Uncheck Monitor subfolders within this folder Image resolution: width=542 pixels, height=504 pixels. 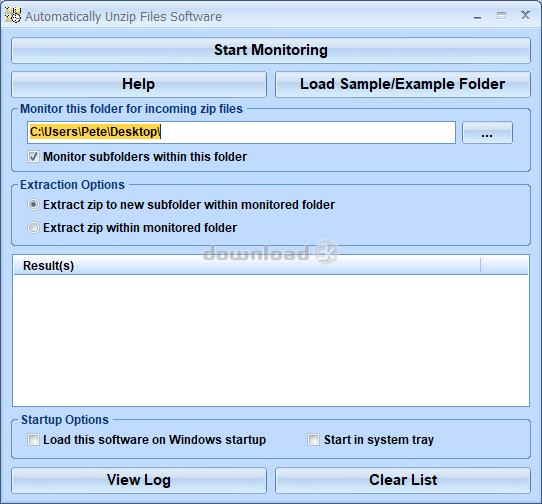pos(34,157)
